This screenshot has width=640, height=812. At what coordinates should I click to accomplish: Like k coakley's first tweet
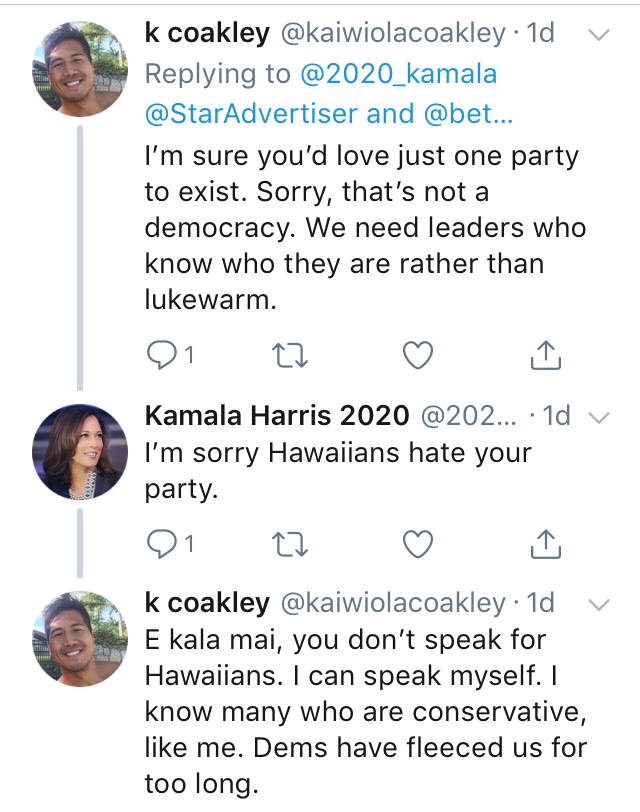point(418,354)
